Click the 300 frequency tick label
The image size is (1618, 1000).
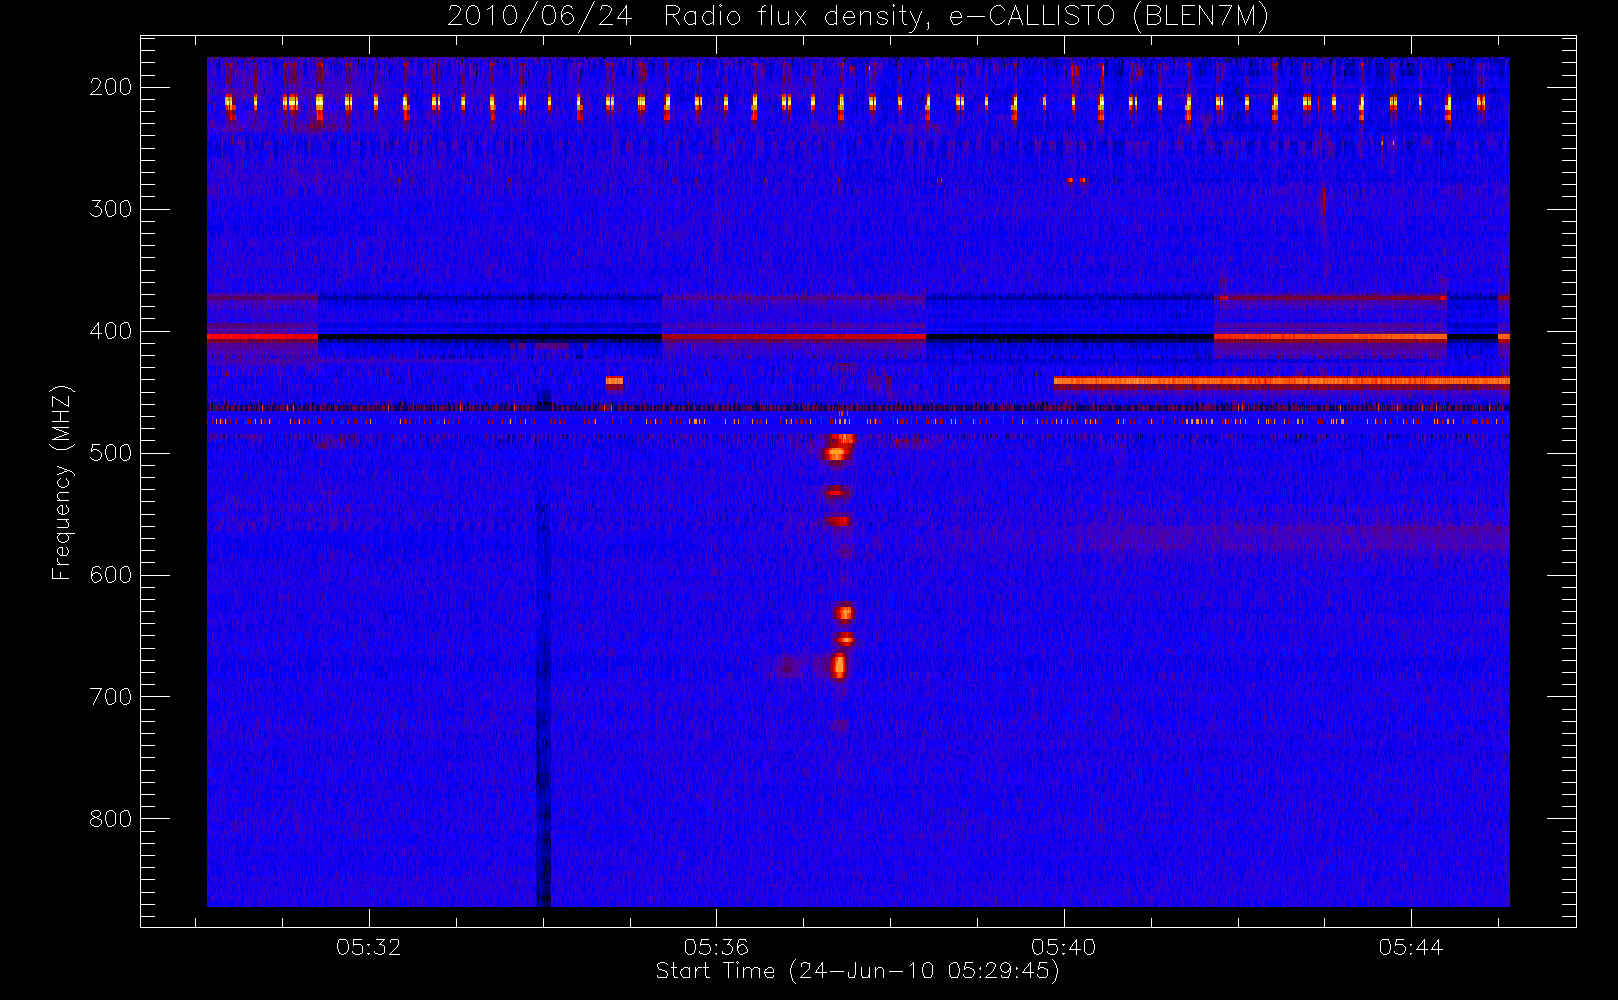[x=110, y=209]
